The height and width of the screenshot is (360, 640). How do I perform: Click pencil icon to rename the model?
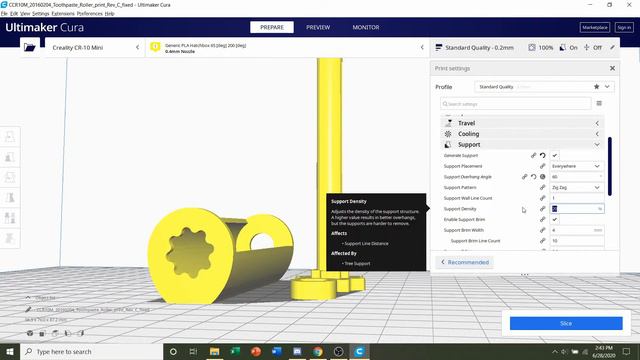coord(28,309)
